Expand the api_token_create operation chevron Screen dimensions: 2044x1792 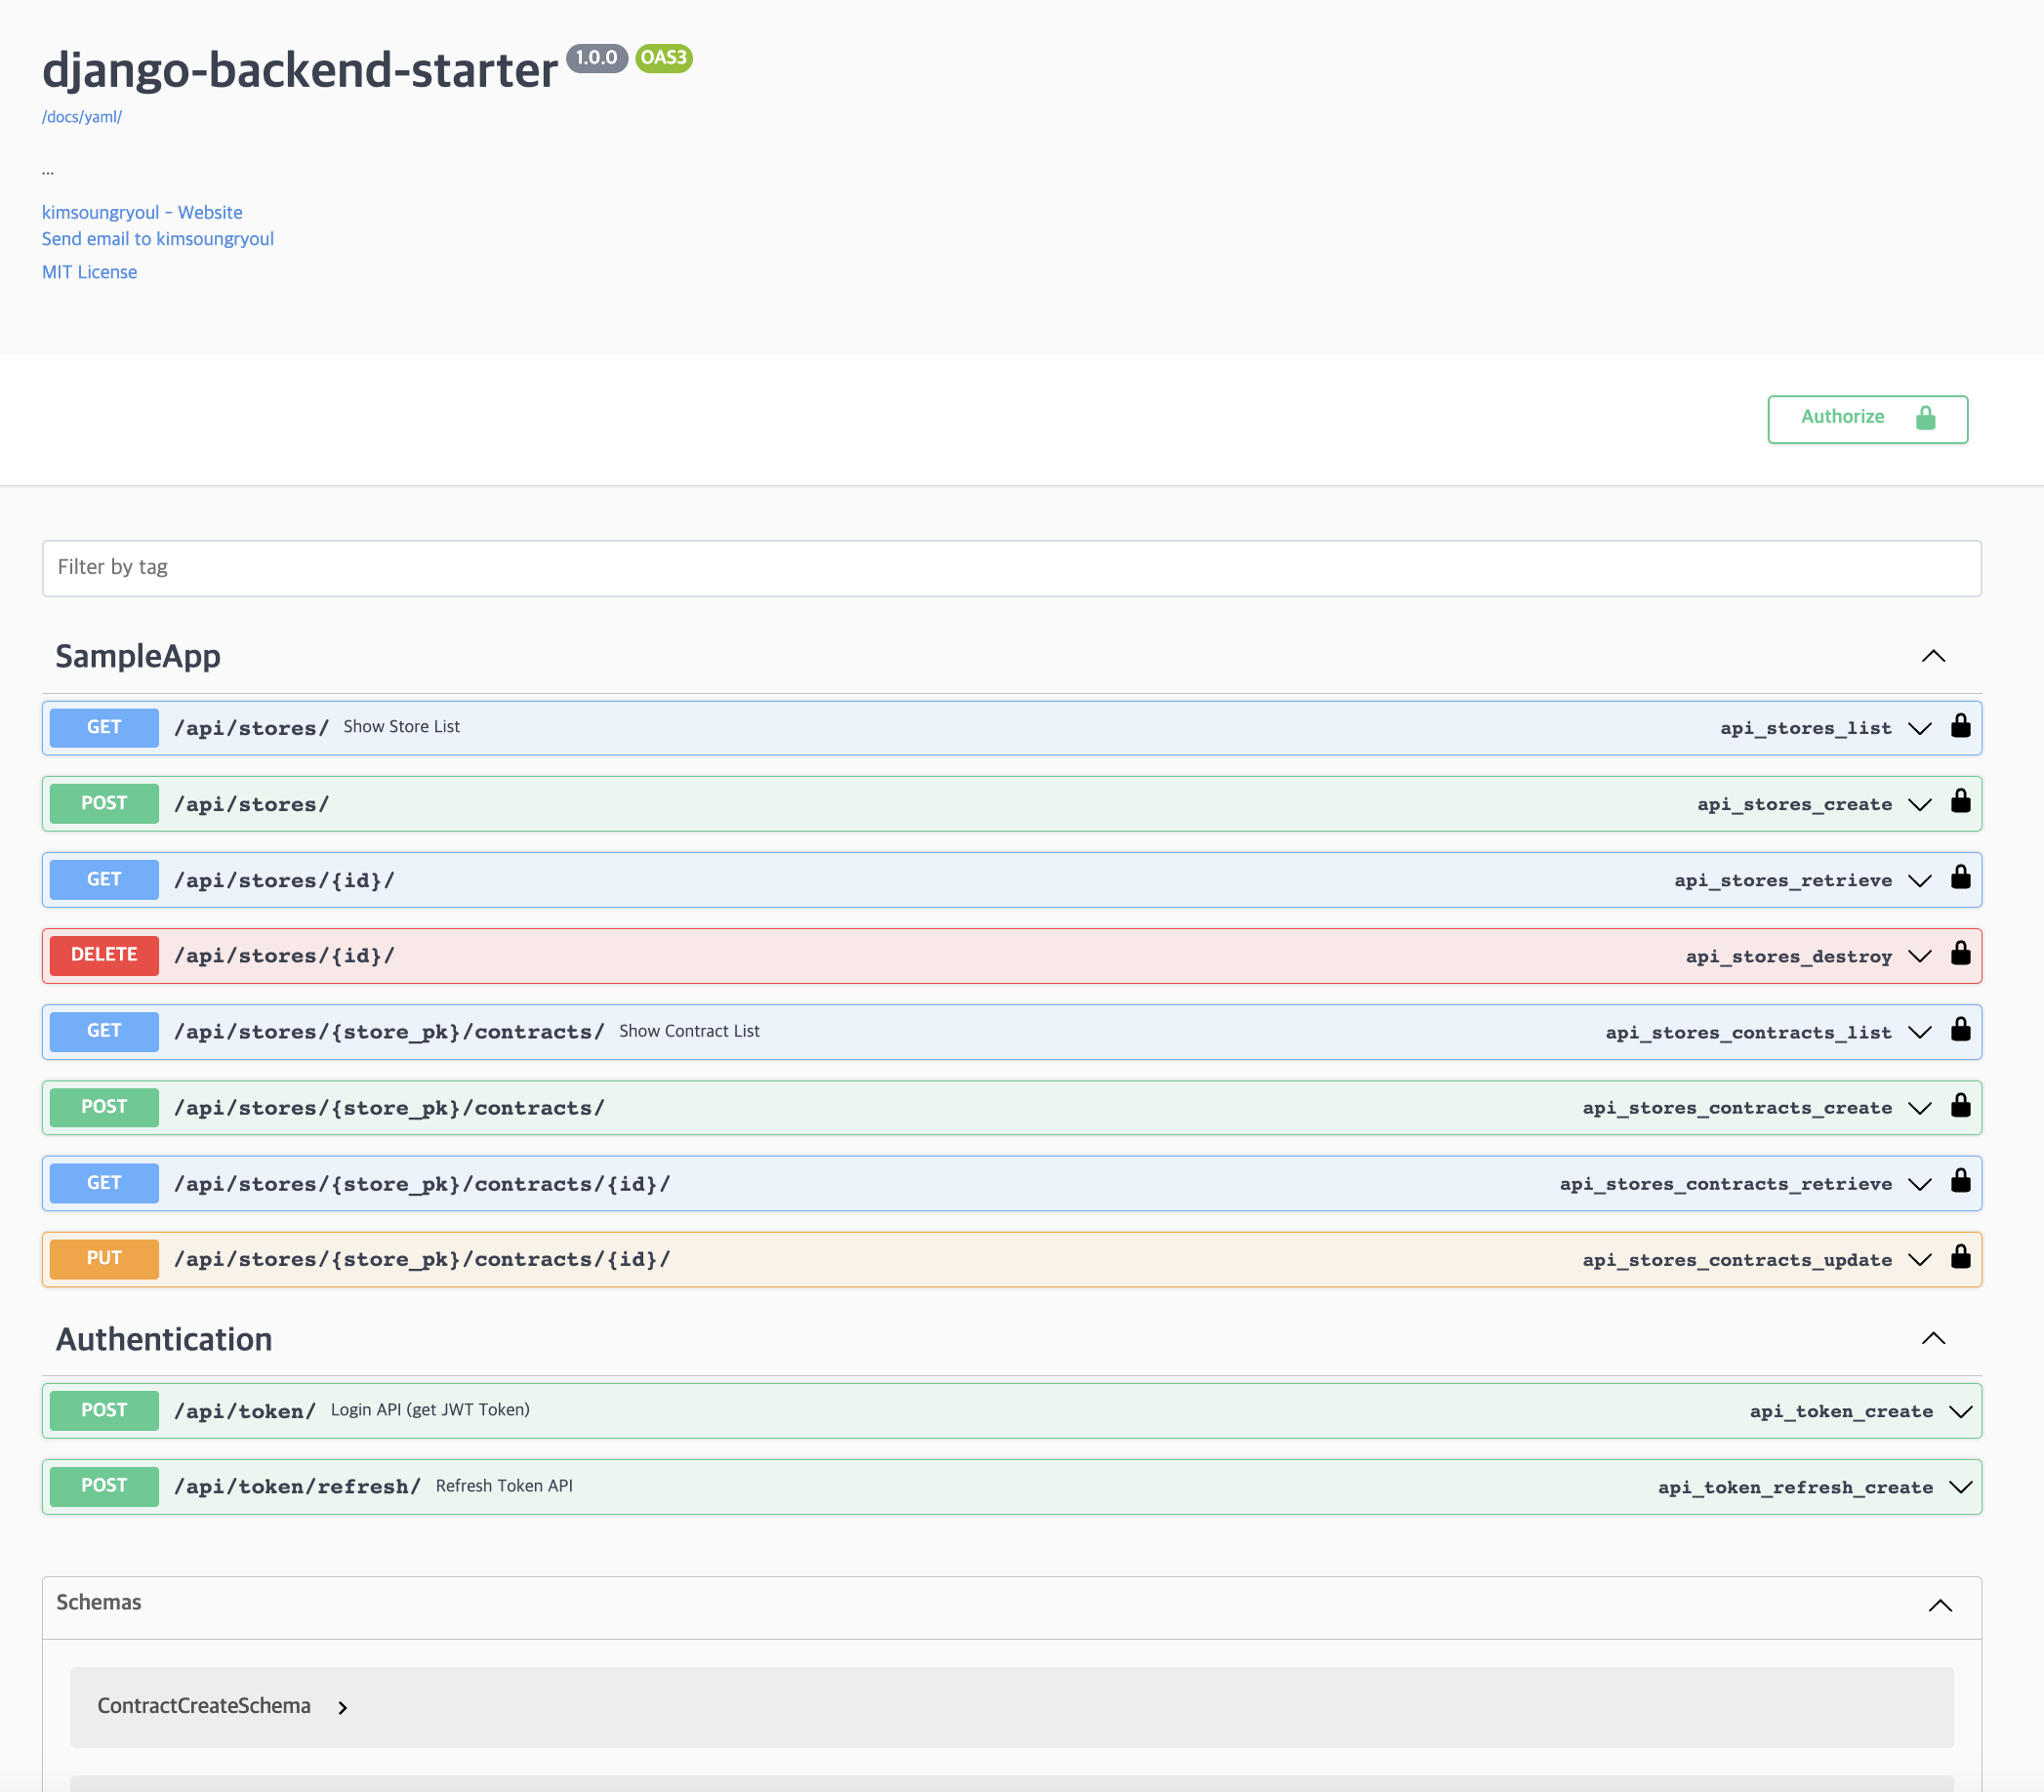[x=1960, y=1412]
